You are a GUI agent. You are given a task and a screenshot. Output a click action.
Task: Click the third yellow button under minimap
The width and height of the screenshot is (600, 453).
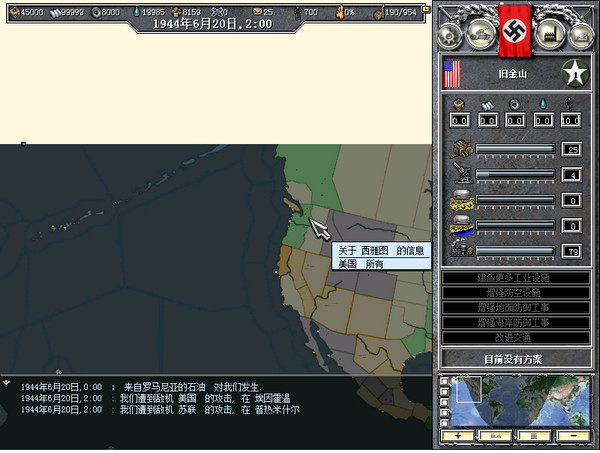pyautogui.click(x=534, y=436)
